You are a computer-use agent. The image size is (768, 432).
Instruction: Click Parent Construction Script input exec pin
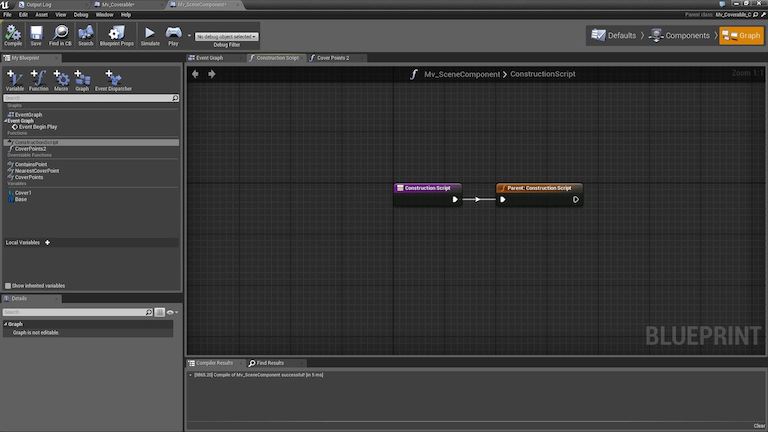[503, 200]
